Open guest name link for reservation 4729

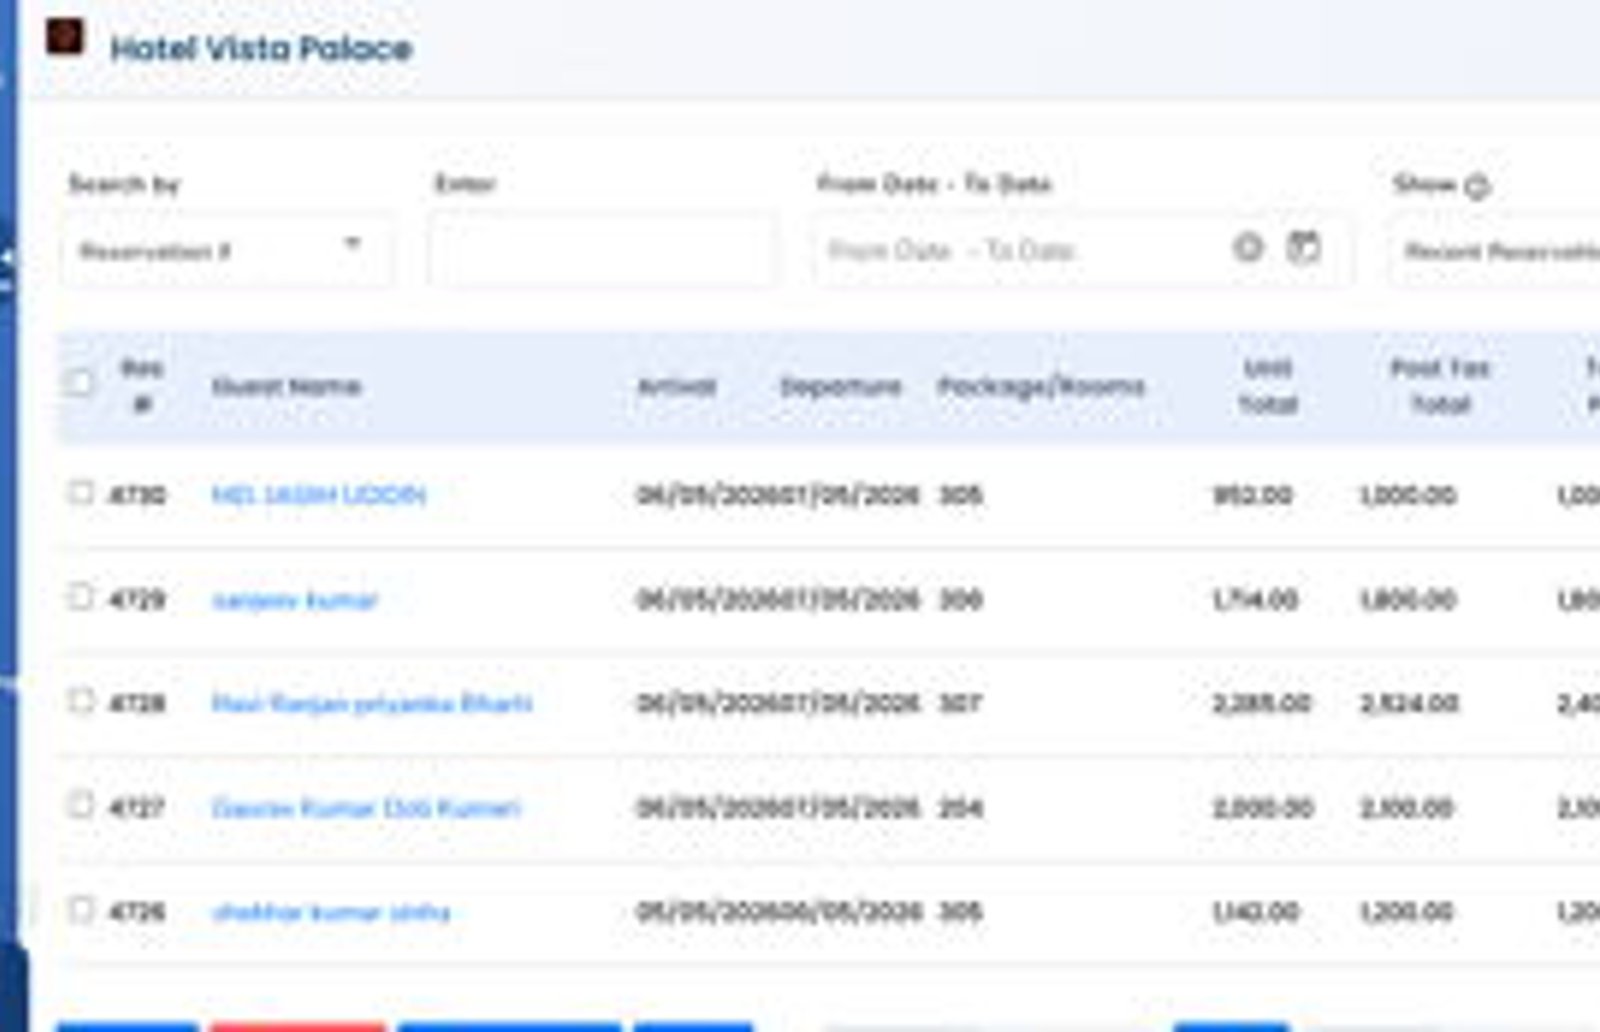(295, 600)
